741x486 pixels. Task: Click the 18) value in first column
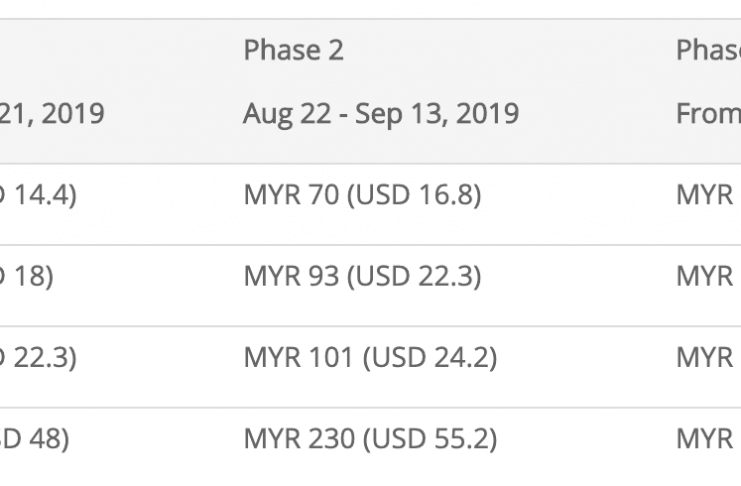27,276
